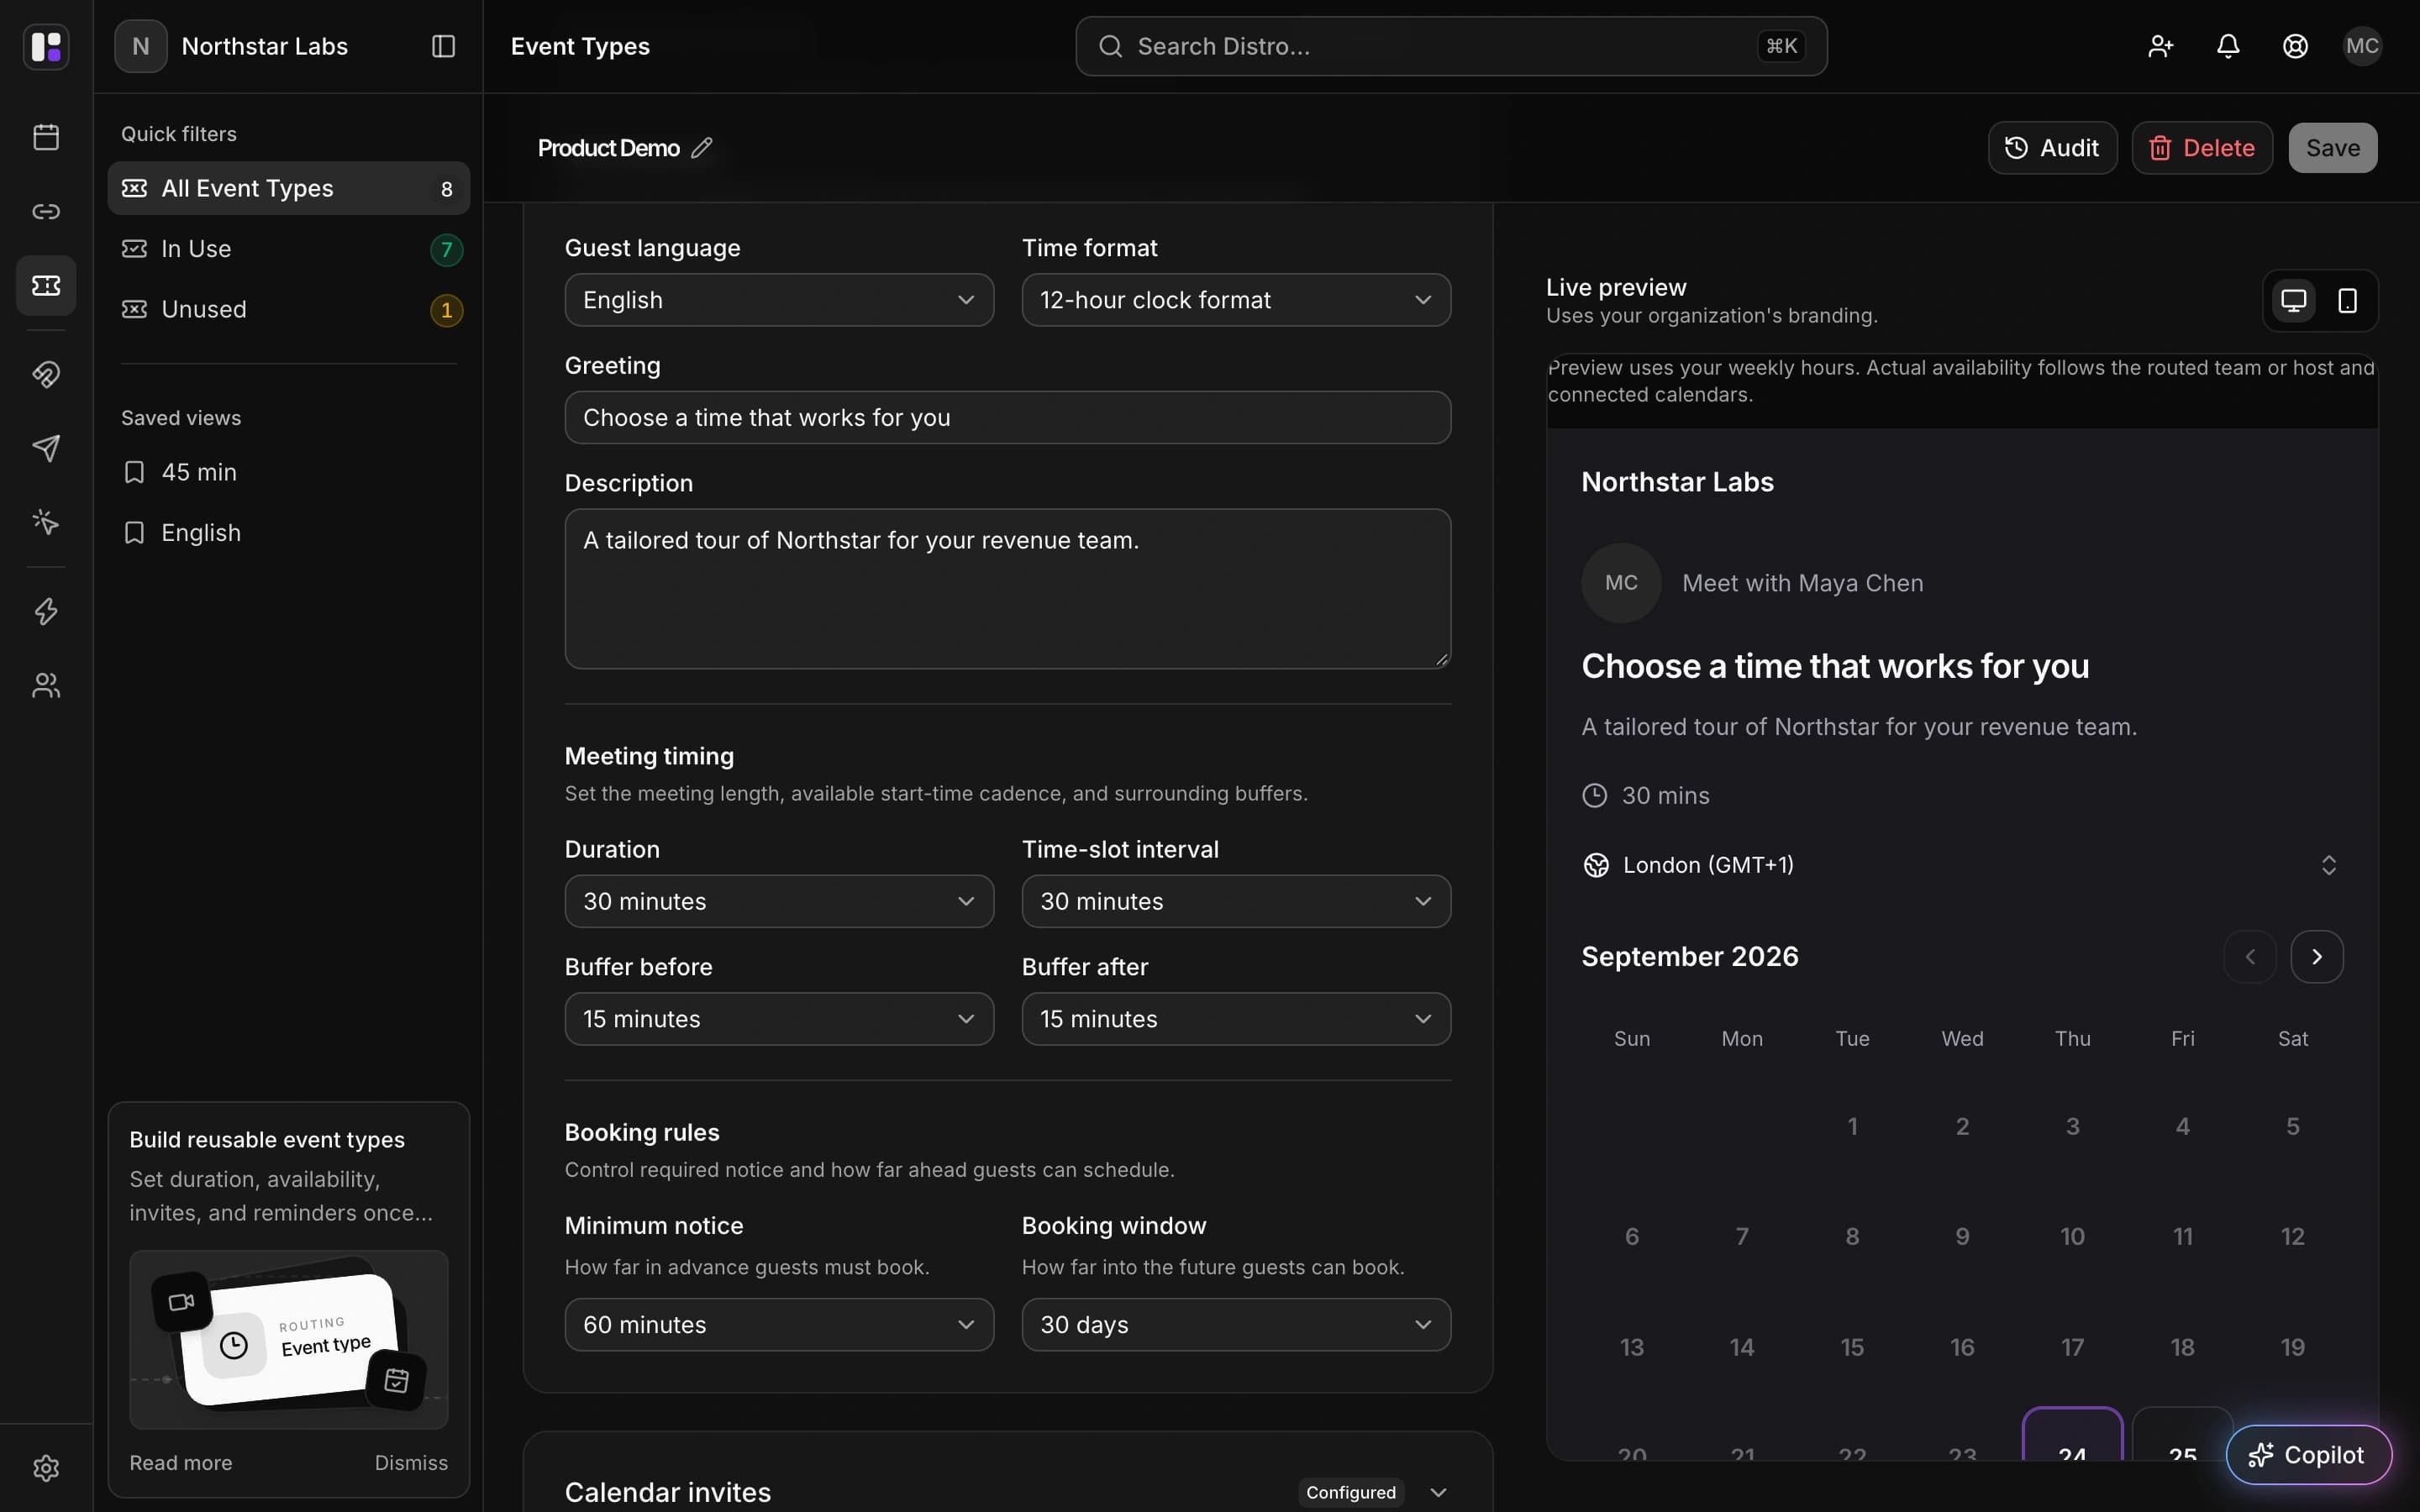
Task: Click the ⌘K shortcut badge
Action: (1781, 46)
